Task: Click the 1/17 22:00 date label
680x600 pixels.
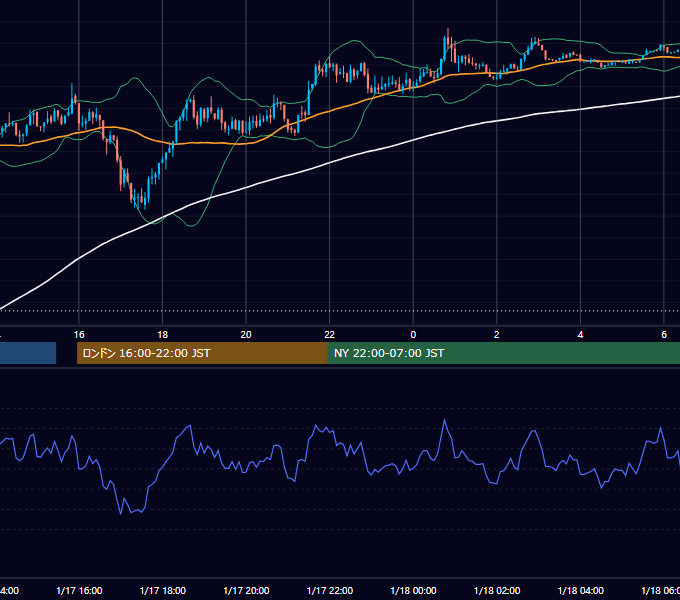Action: point(330,591)
